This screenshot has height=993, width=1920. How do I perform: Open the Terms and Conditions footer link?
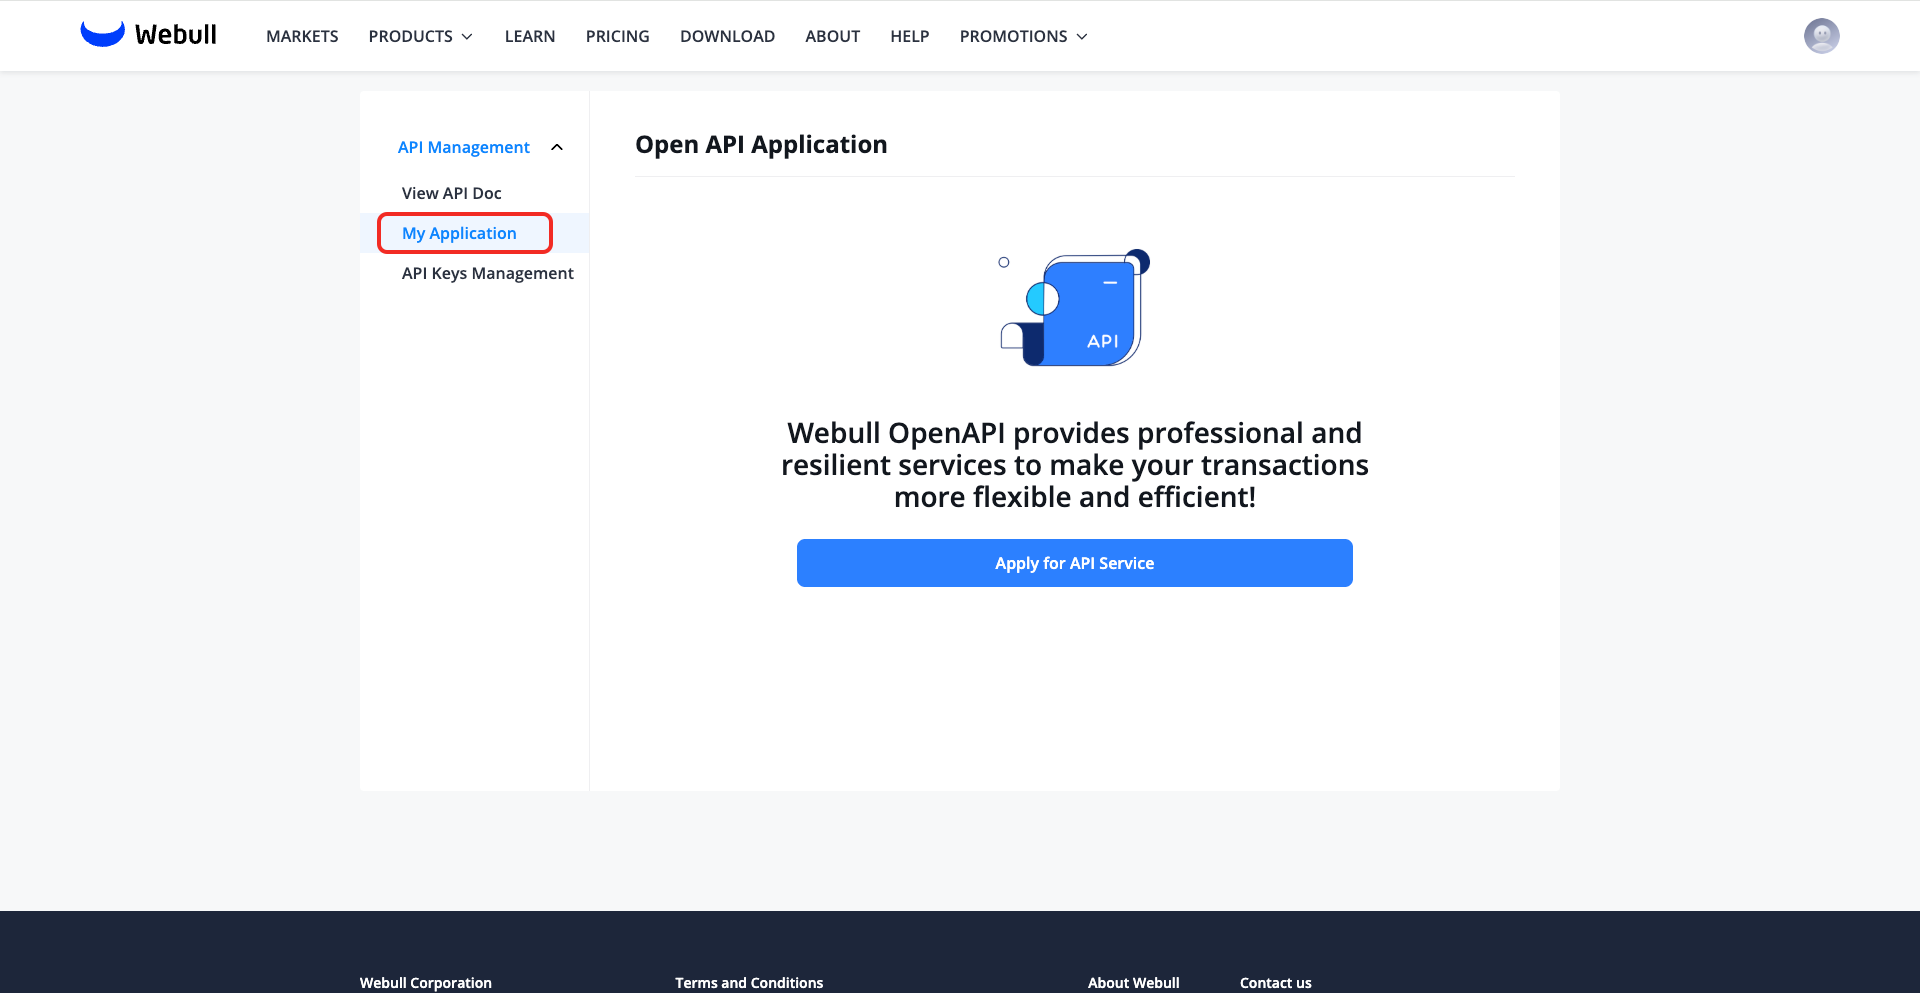[x=749, y=983]
